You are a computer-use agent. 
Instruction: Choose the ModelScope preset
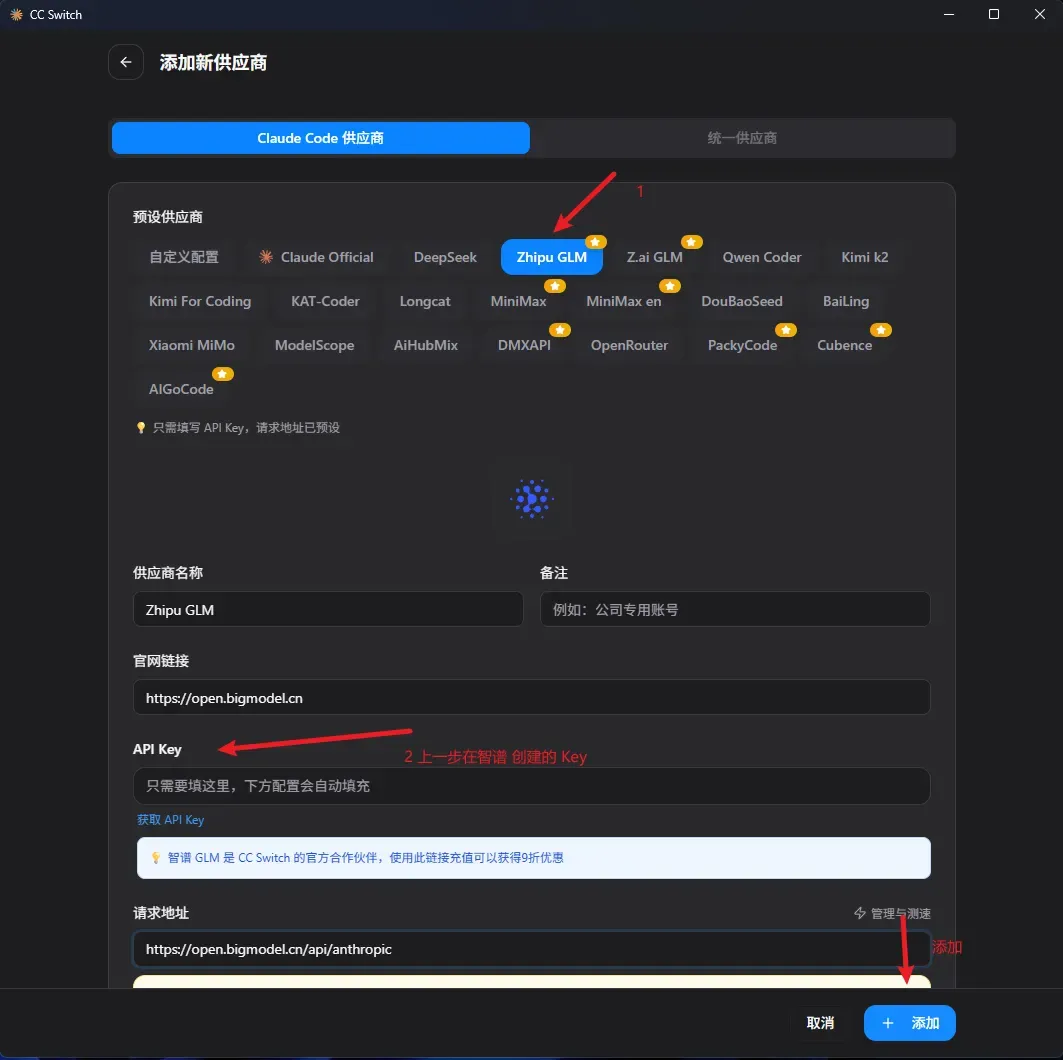point(314,346)
